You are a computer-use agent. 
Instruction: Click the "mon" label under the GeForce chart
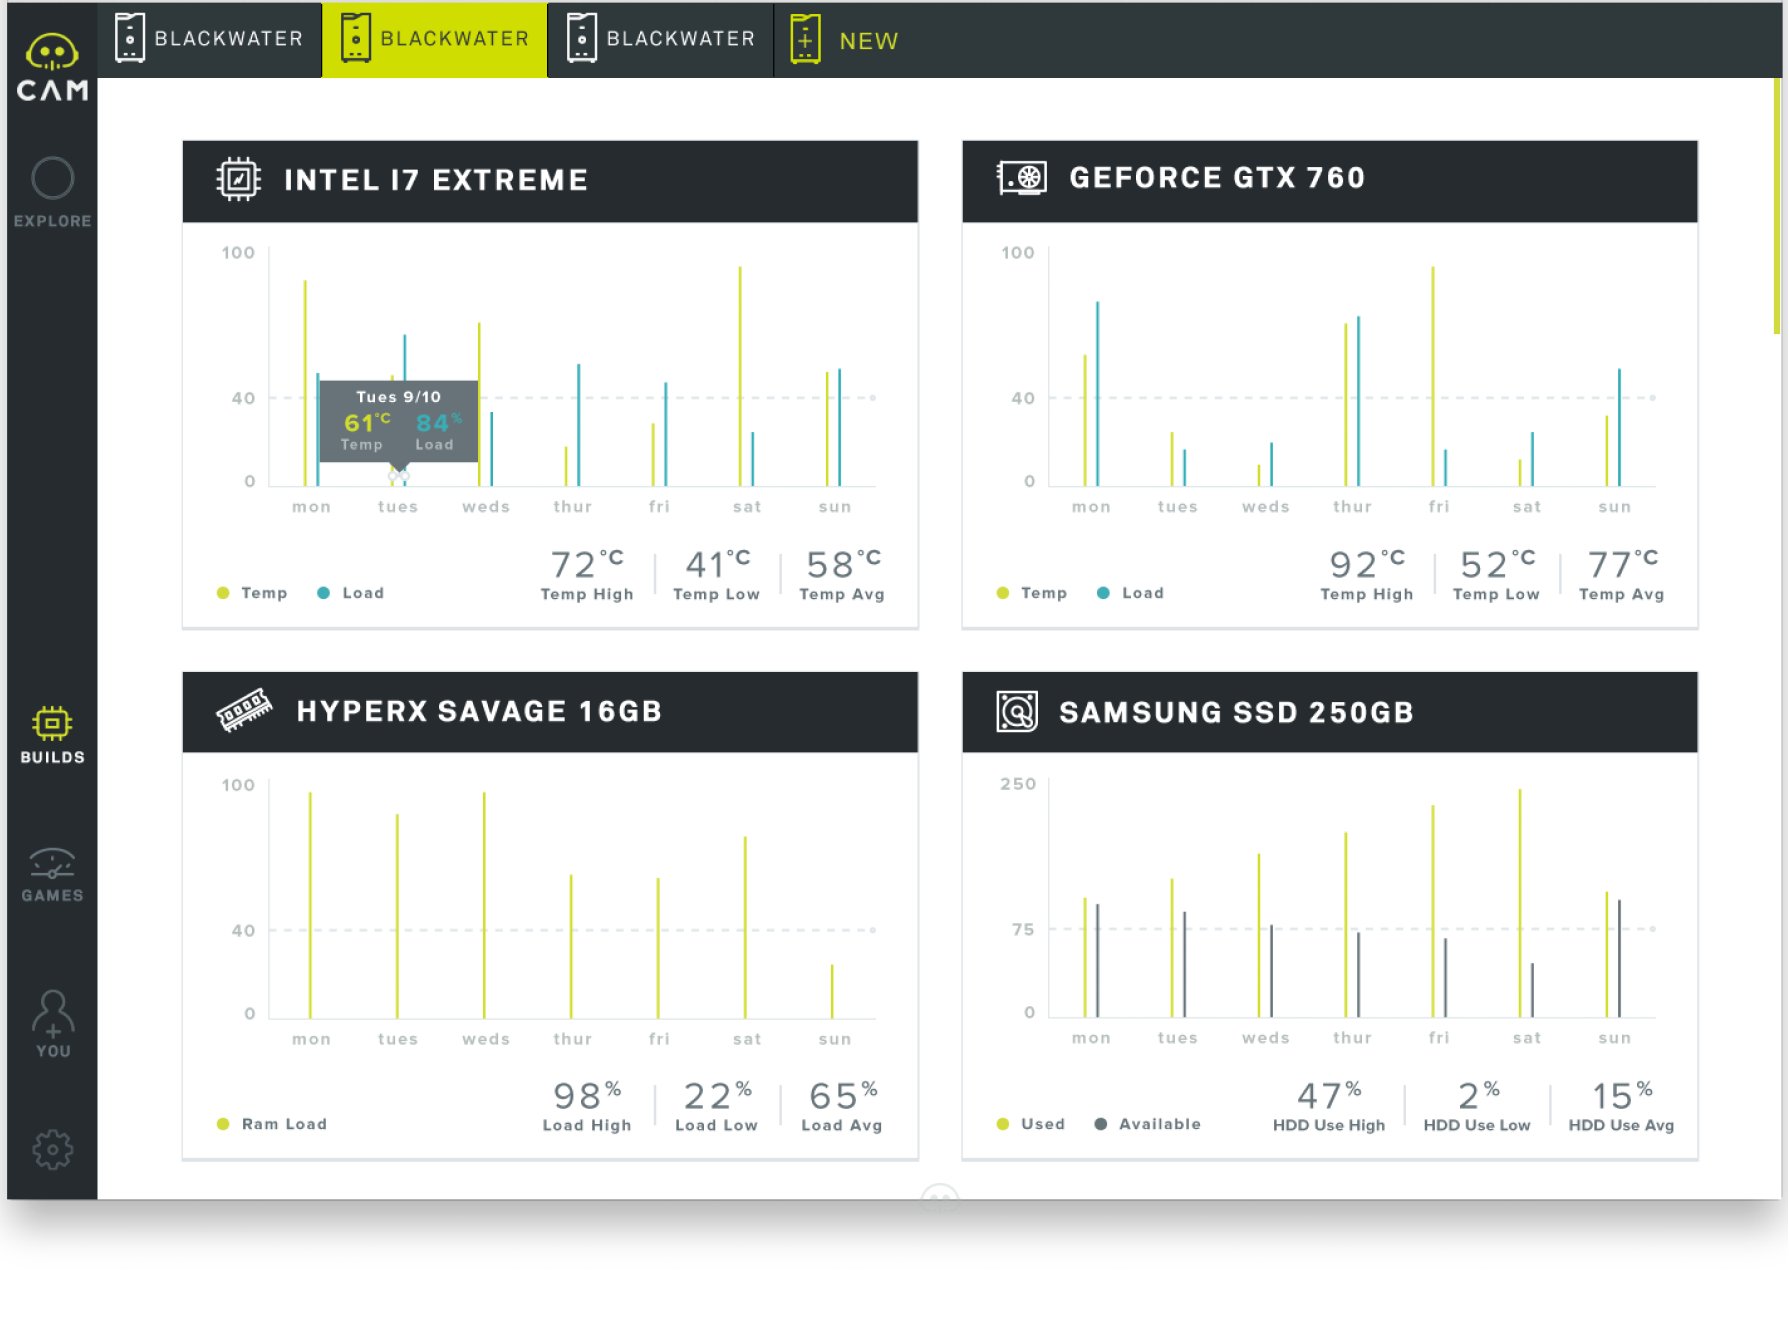coord(1091,507)
